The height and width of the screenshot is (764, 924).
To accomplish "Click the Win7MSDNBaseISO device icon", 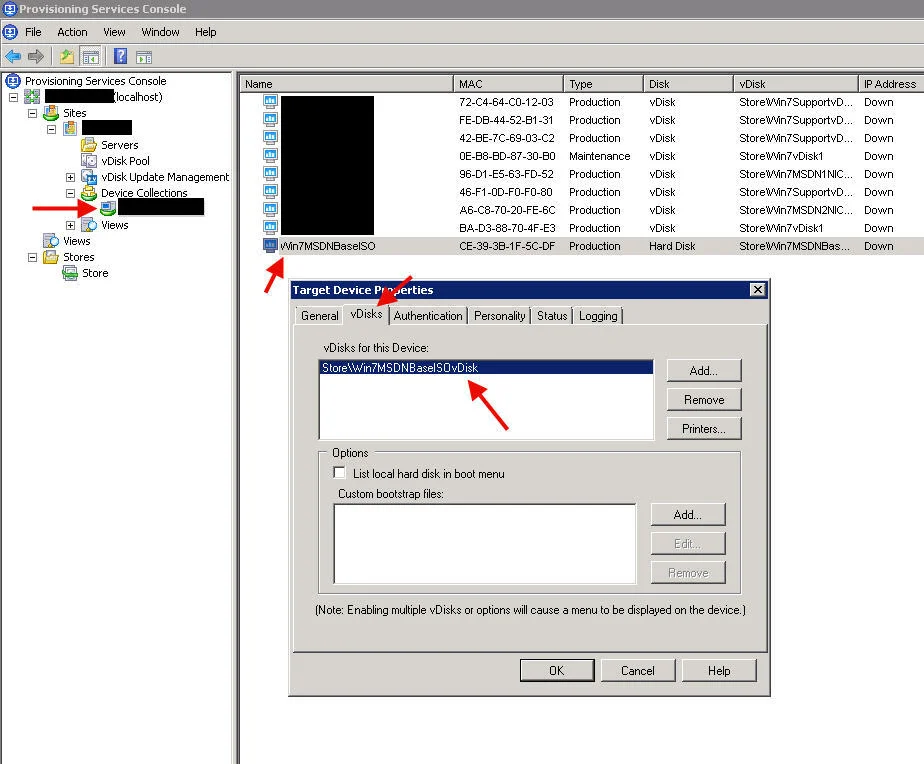I will tap(270, 245).
